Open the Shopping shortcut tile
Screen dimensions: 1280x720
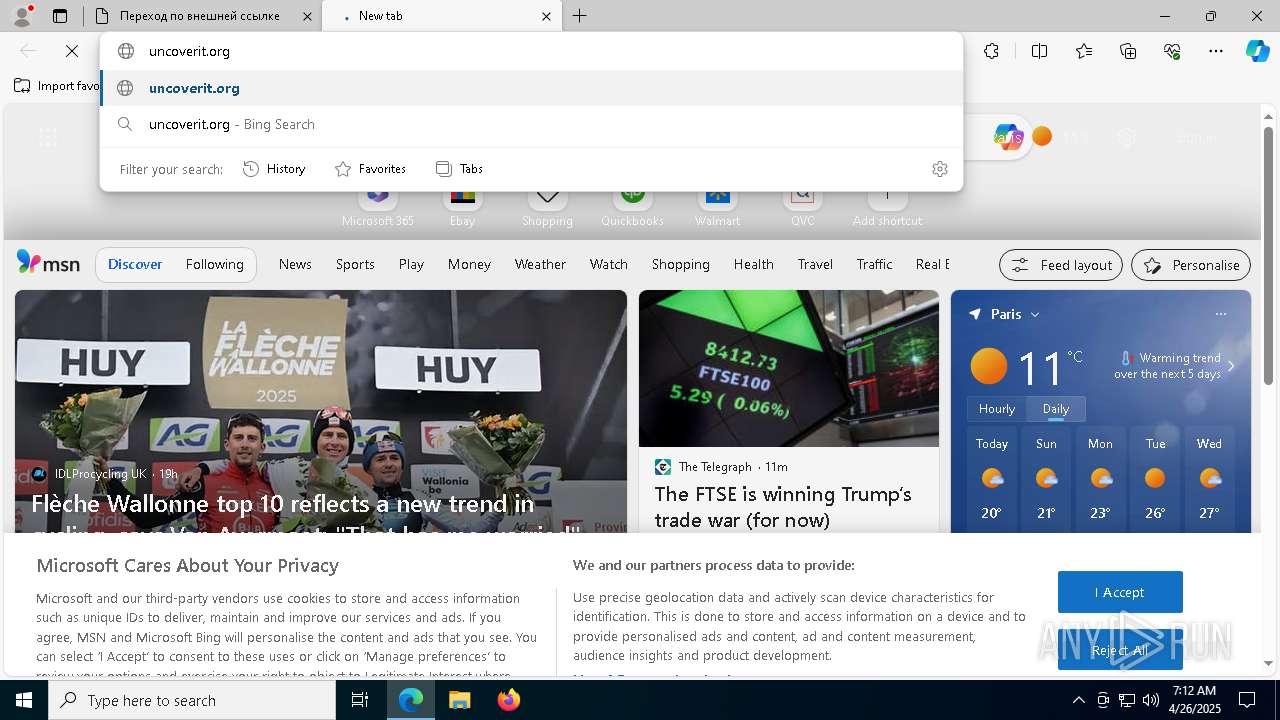tap(547, 208)
